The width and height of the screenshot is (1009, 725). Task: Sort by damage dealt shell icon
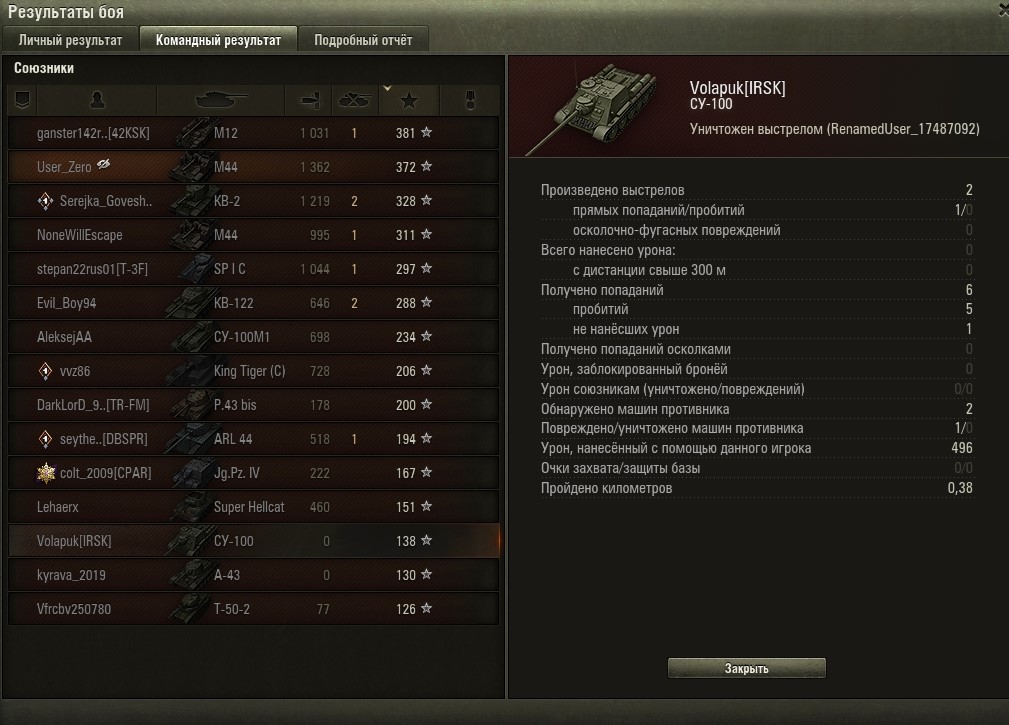point(309,100)
